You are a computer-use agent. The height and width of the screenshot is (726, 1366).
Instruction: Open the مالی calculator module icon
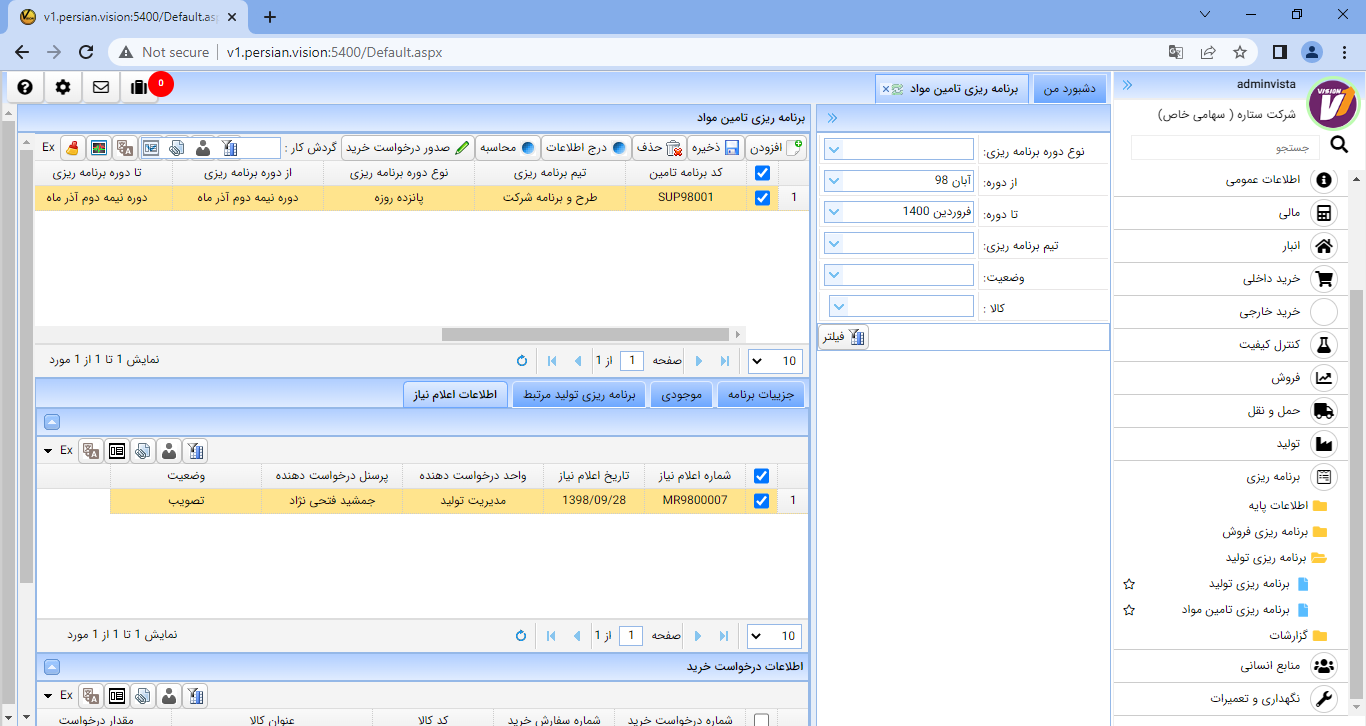tap(1324, 213)
